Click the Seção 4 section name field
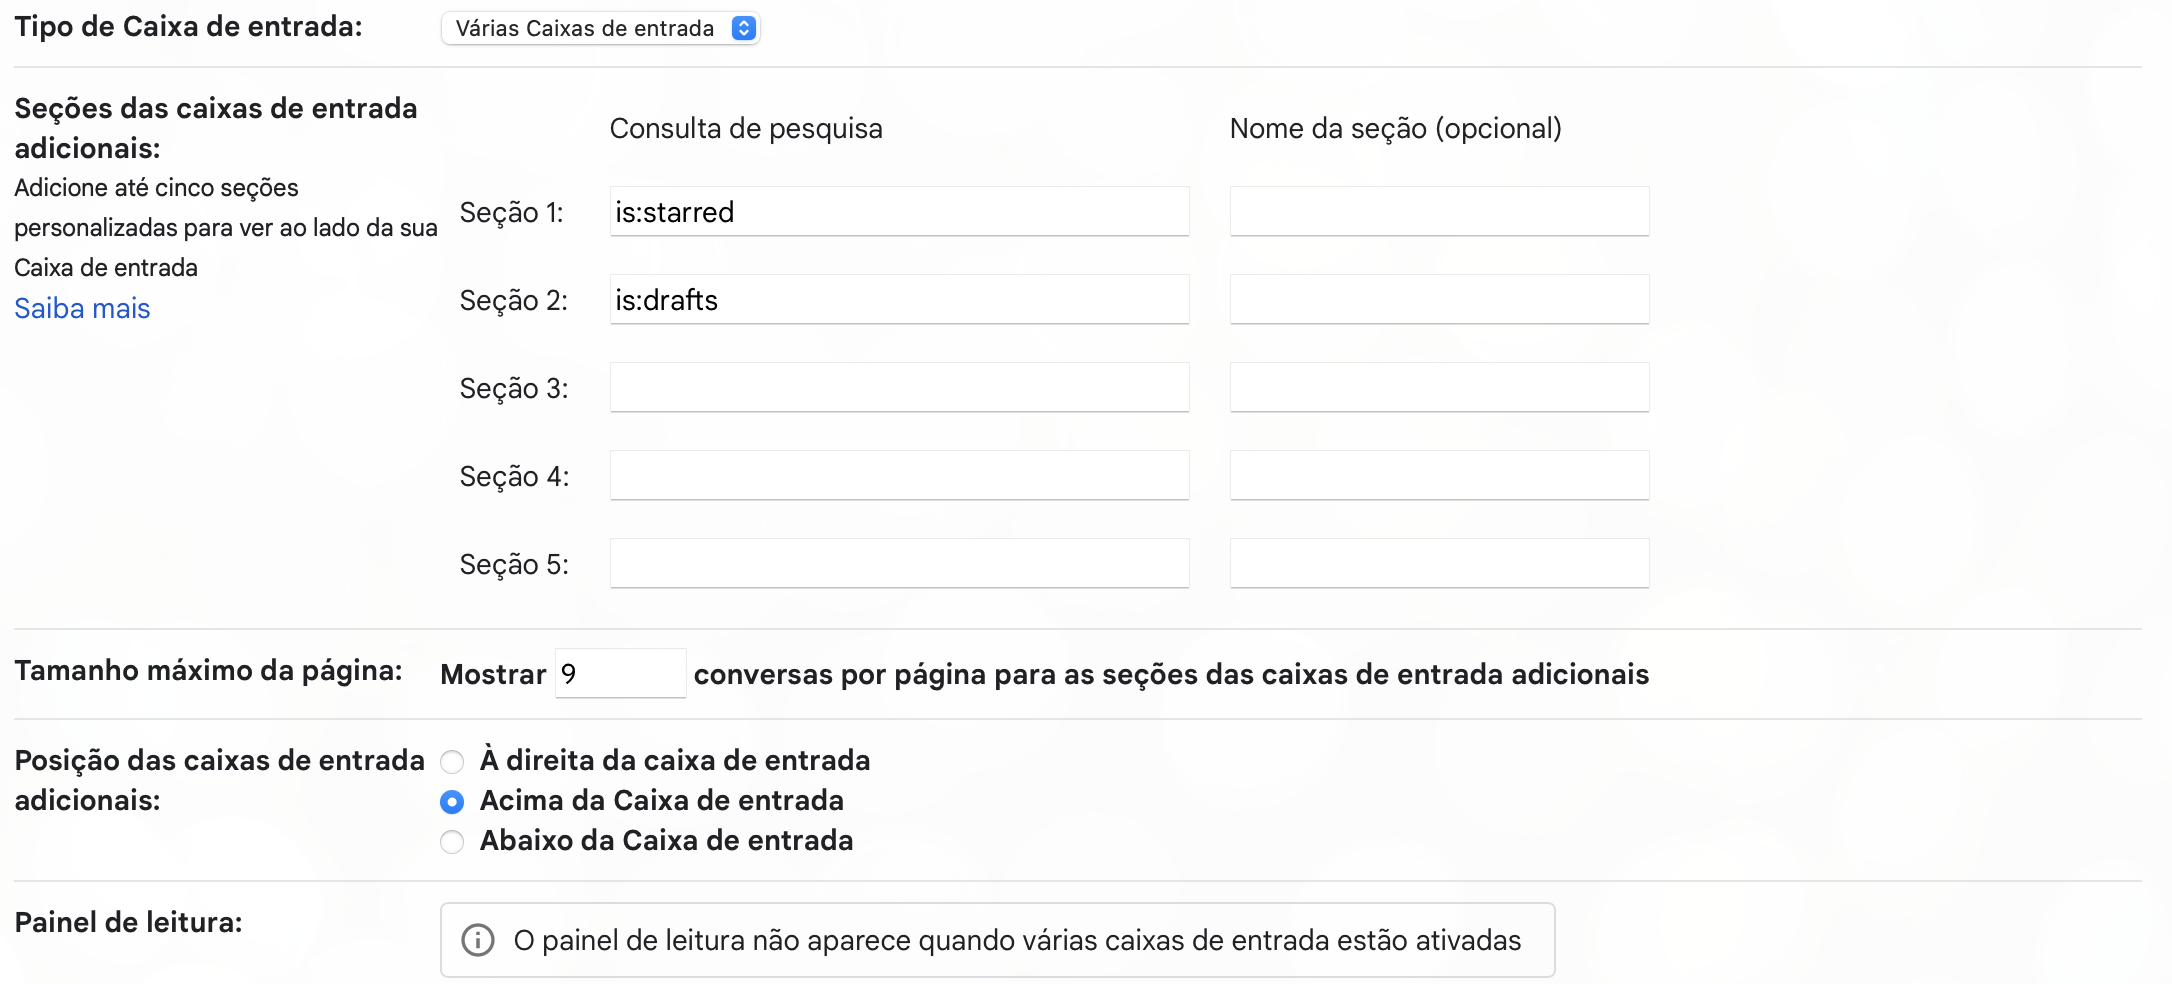The width and height of the screenshot is (2172, 984). (x=1438, y=476)
